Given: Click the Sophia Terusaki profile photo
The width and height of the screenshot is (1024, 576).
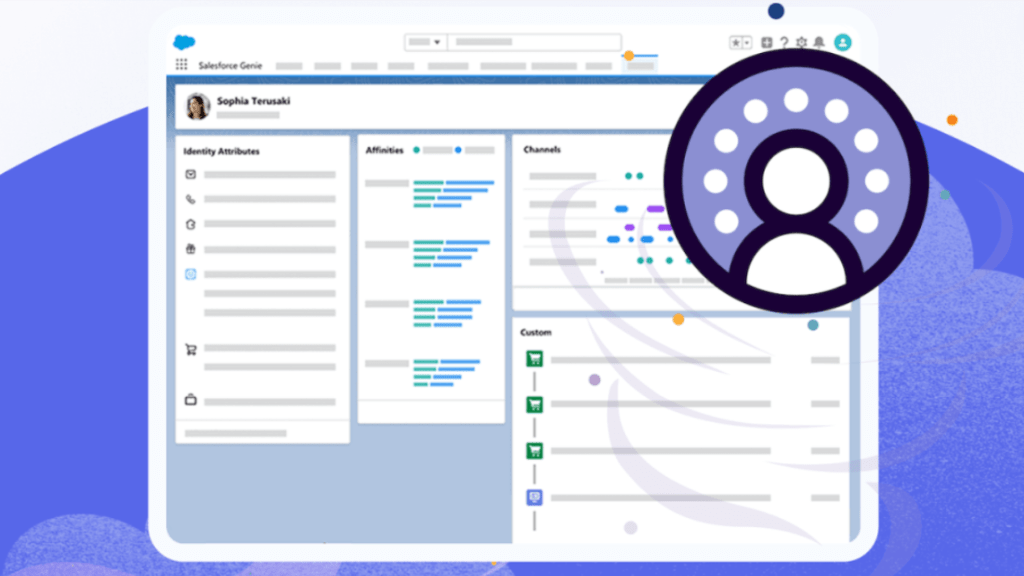Looking at the screenshot, I should [x=198, y=106].
